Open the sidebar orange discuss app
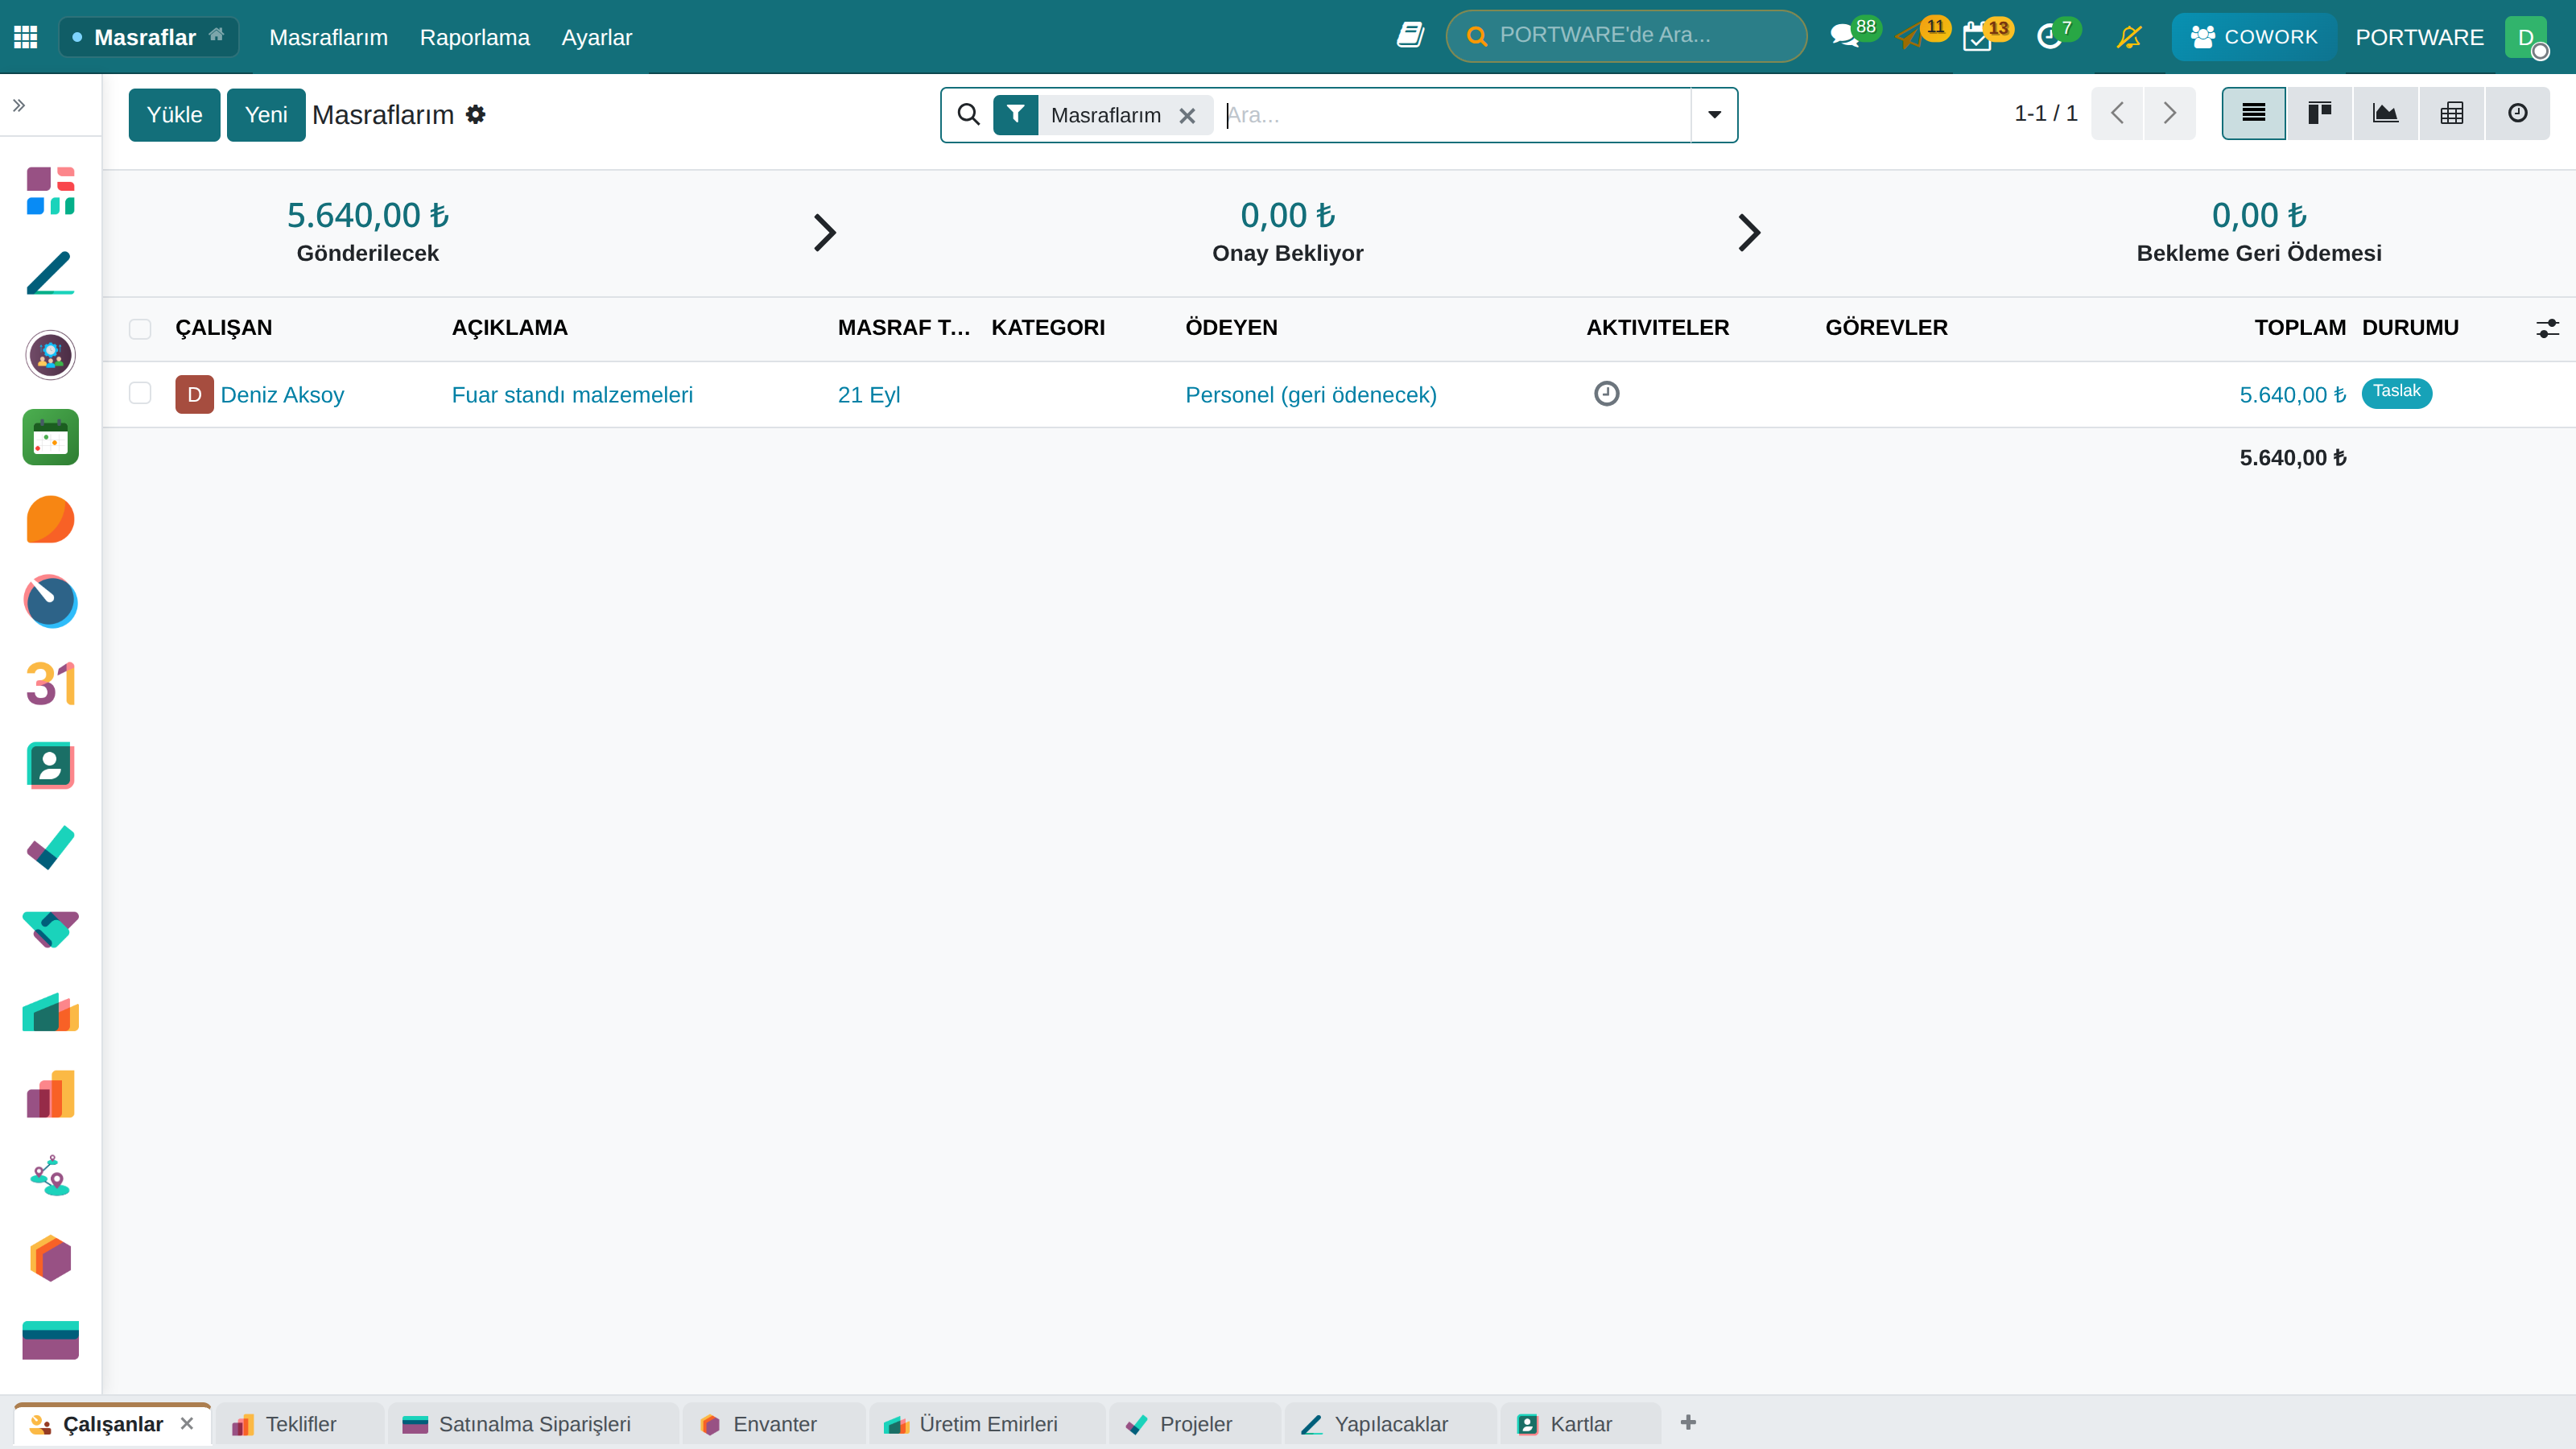Viewport: 2576px width, 1449px height. click(x=50, y=519)
